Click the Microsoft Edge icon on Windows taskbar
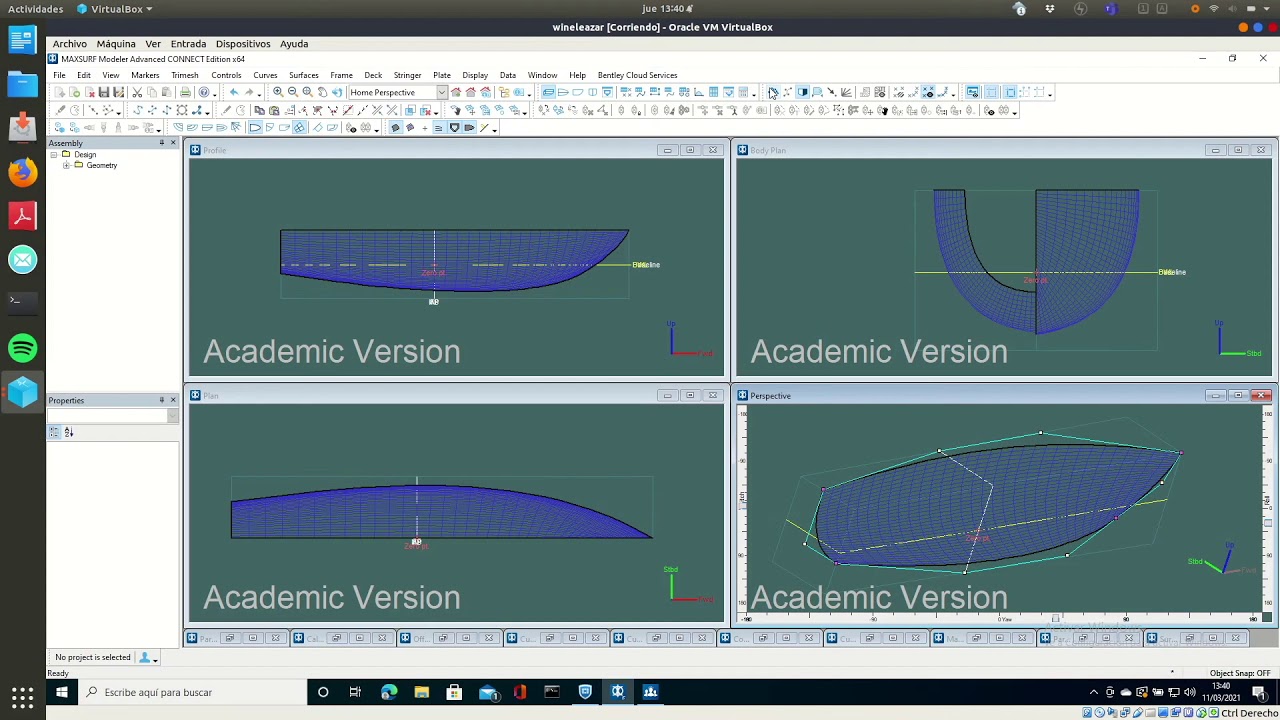 (x=389, y=692)
